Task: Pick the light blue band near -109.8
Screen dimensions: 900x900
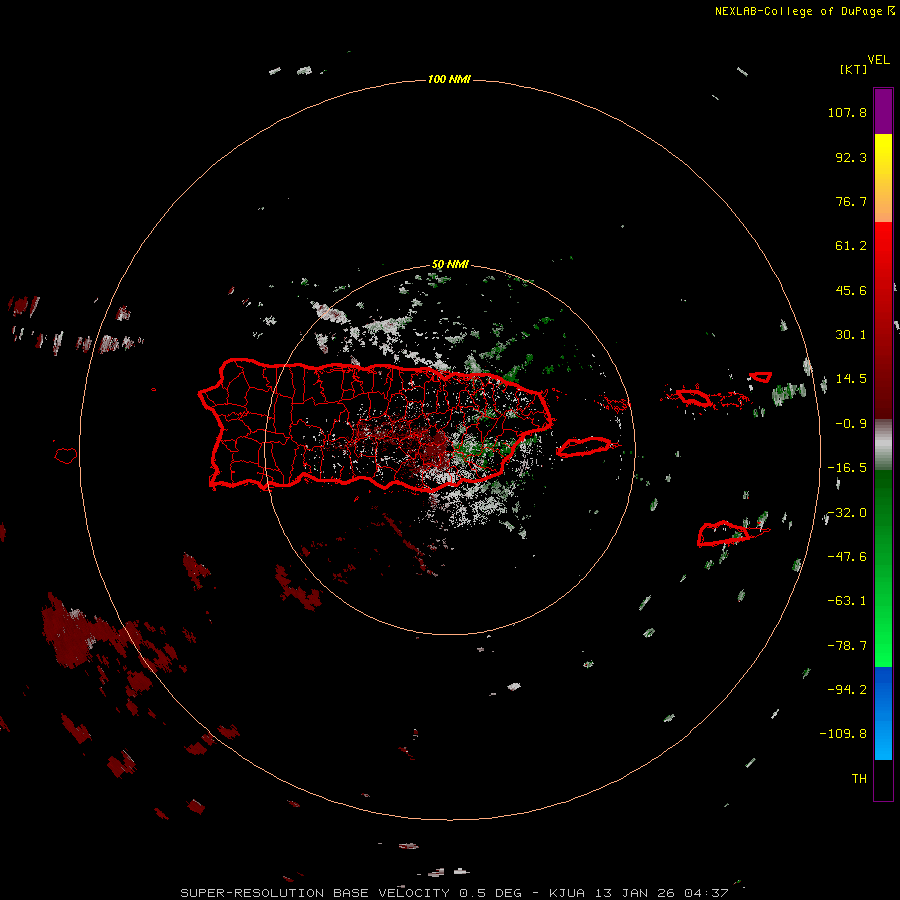Action: pyautogui.click(x=883, y=738)
